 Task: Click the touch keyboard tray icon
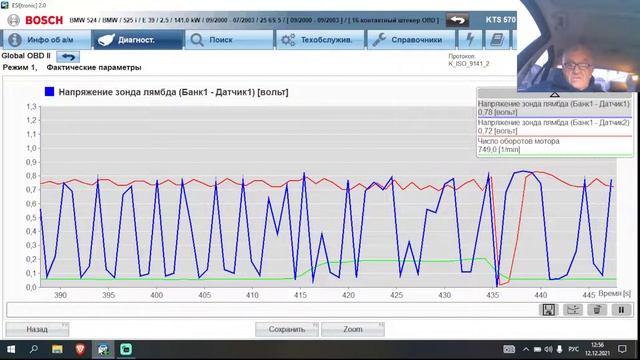509,349
